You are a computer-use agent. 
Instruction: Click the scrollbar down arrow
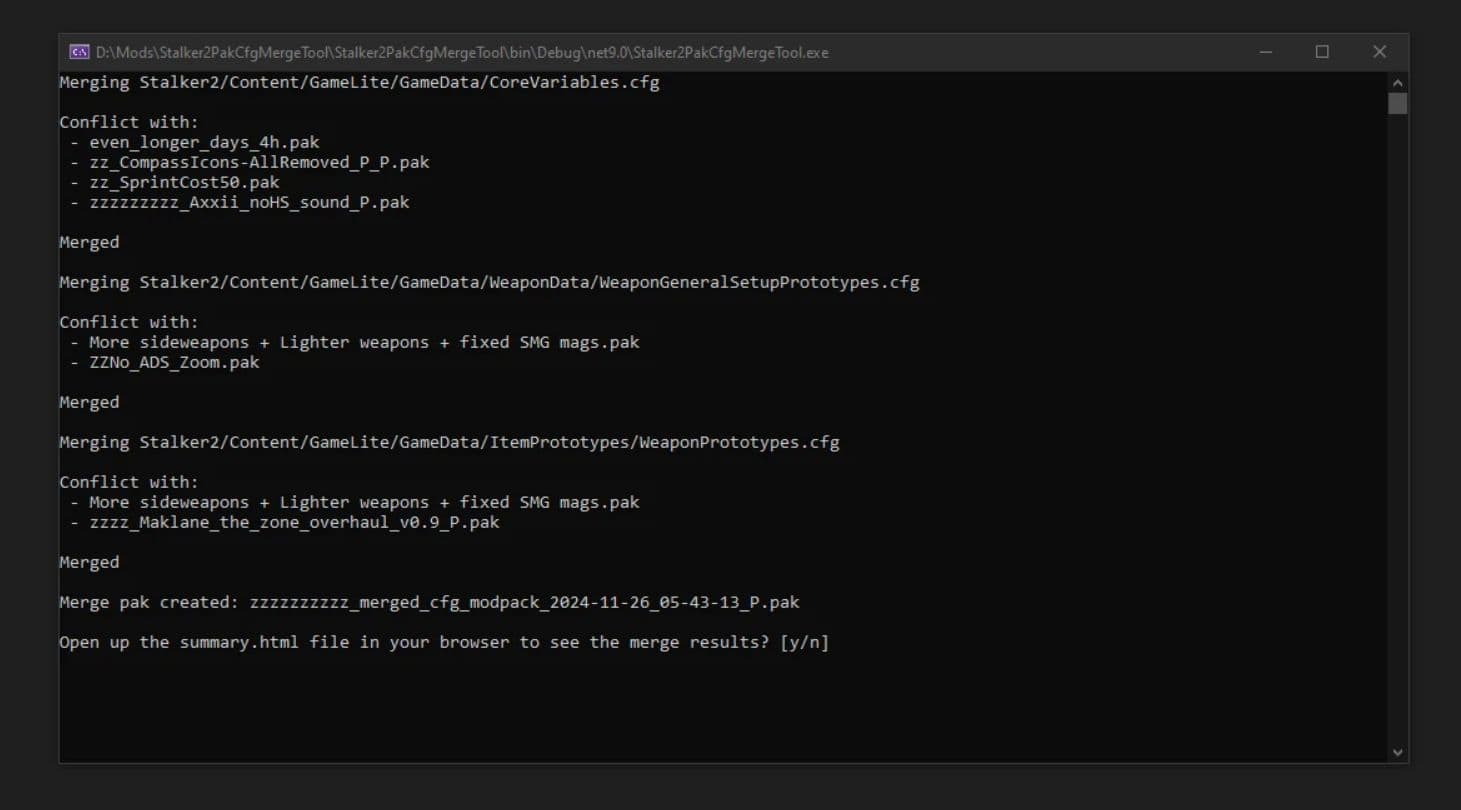pos(1398,751)
